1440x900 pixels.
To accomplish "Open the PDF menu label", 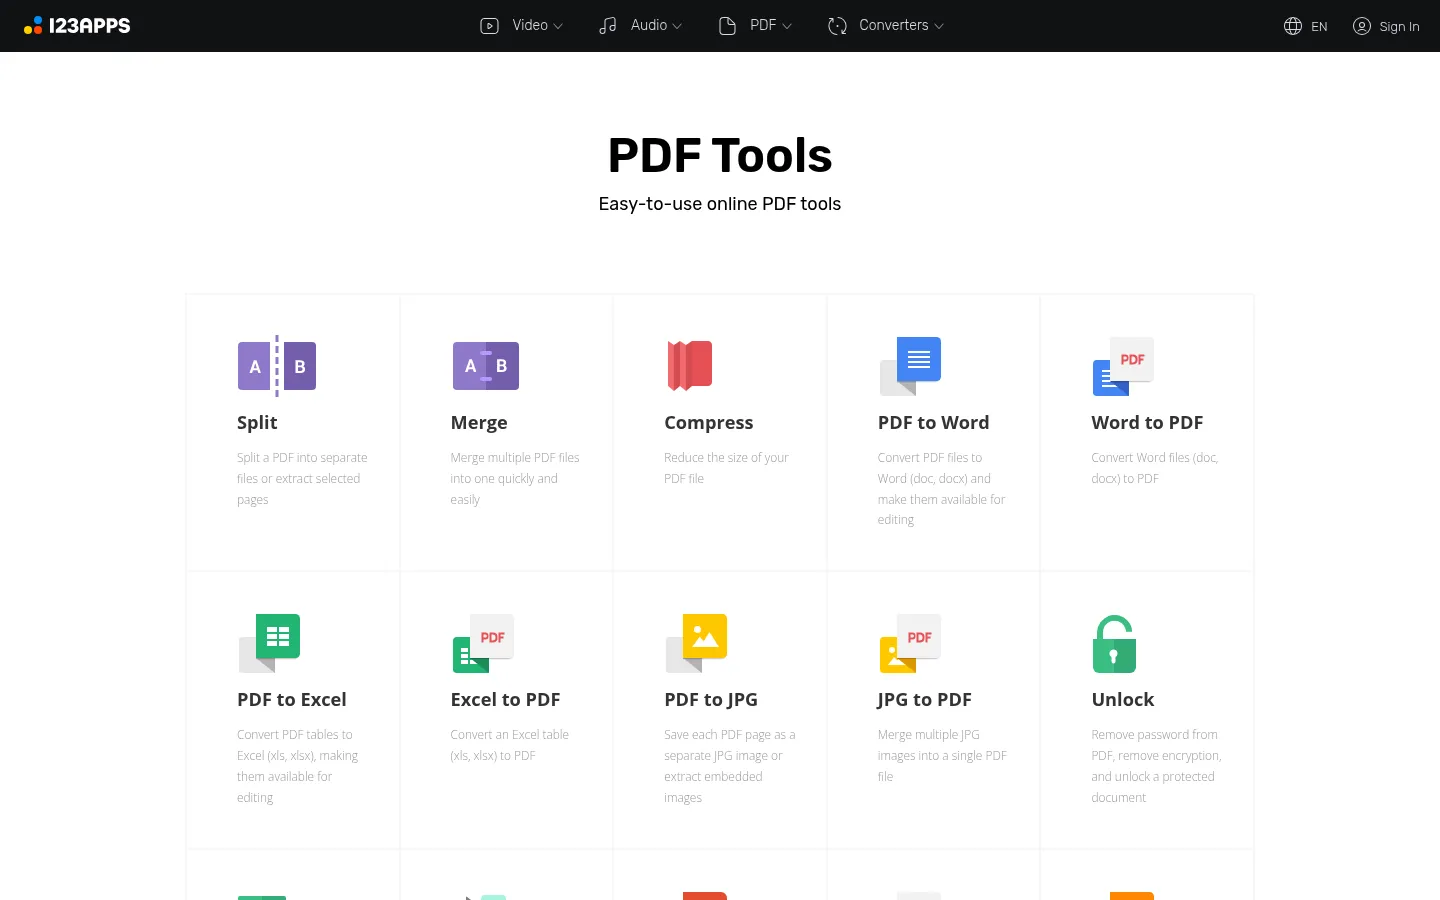I will [x=763, y=26].
